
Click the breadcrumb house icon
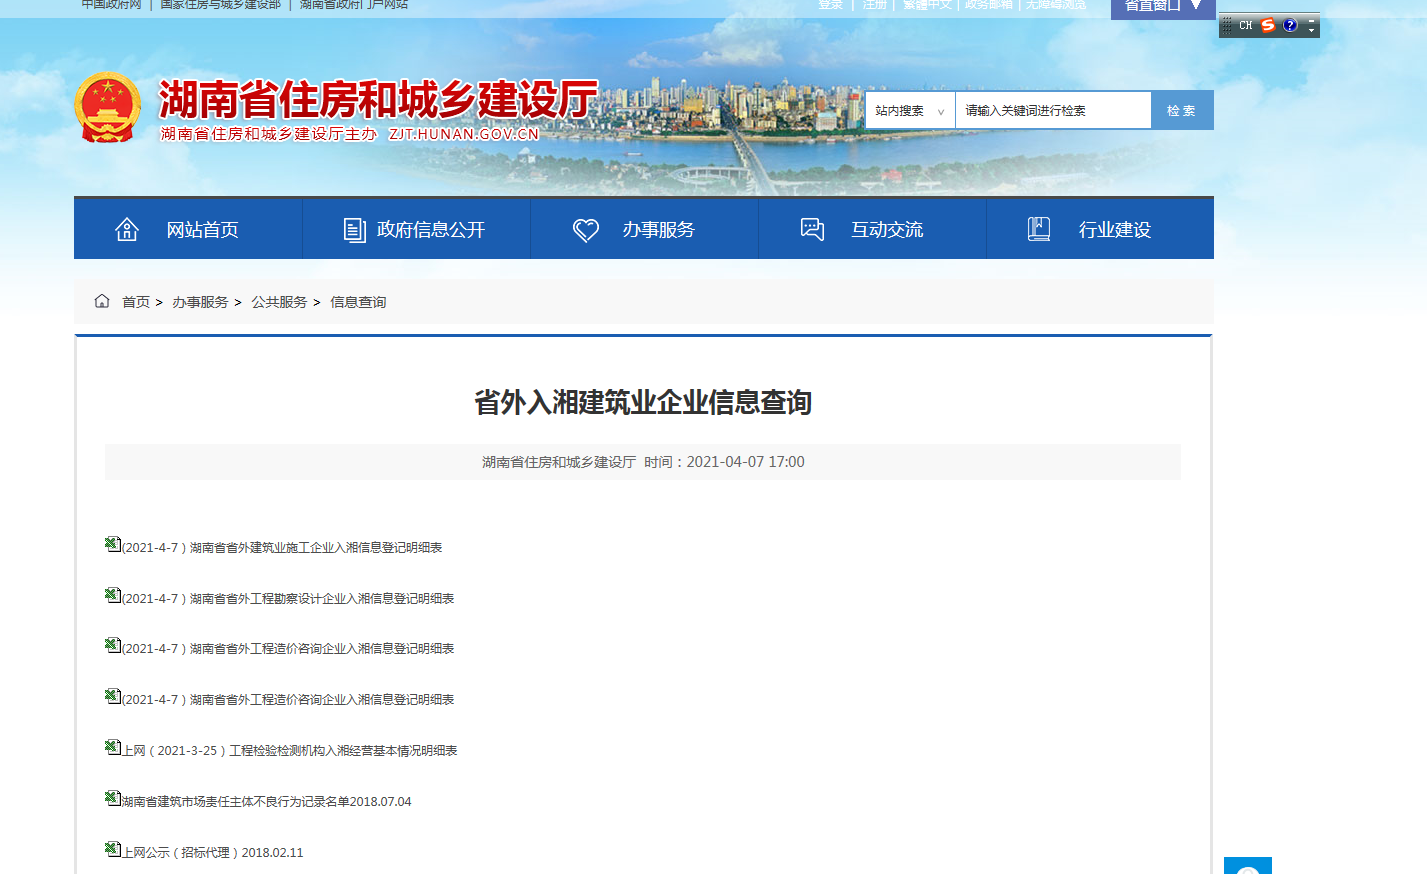(x=102, y=301)
